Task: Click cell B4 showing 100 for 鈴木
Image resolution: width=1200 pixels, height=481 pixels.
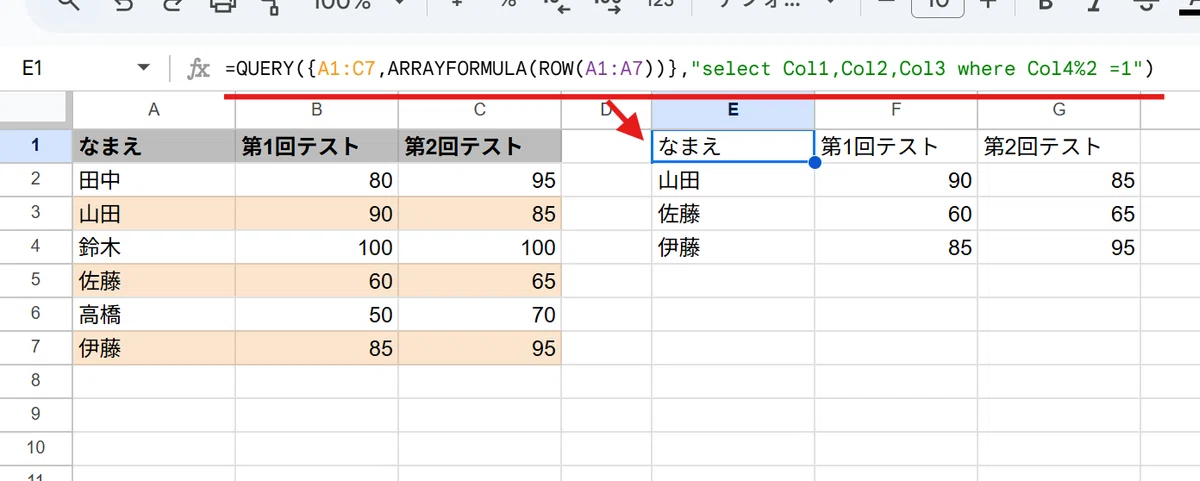Action: pyautogui.click(x=316, y=247)
